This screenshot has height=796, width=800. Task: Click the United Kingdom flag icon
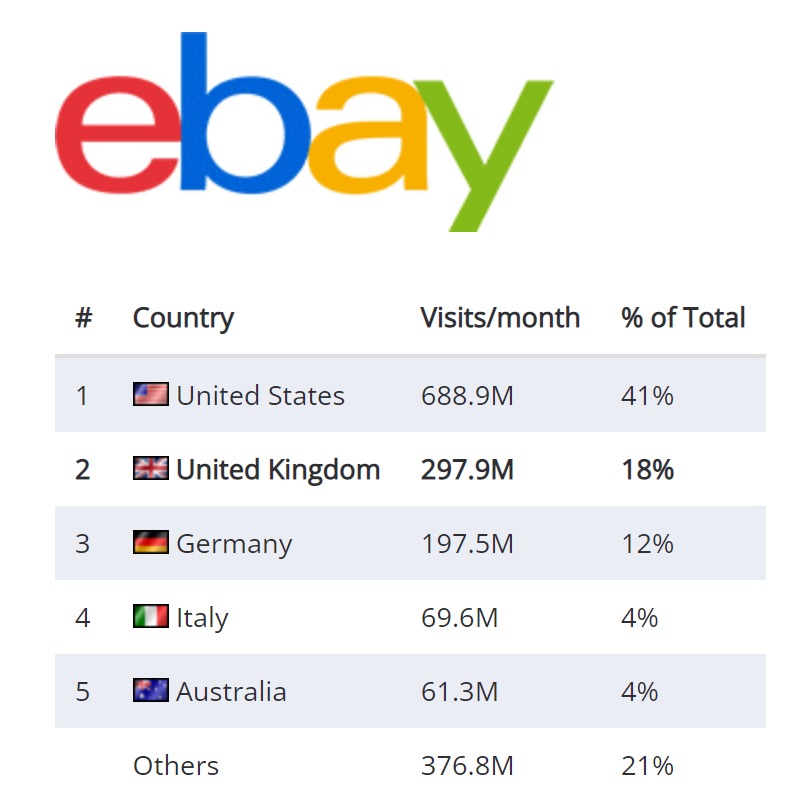[151, 468]
